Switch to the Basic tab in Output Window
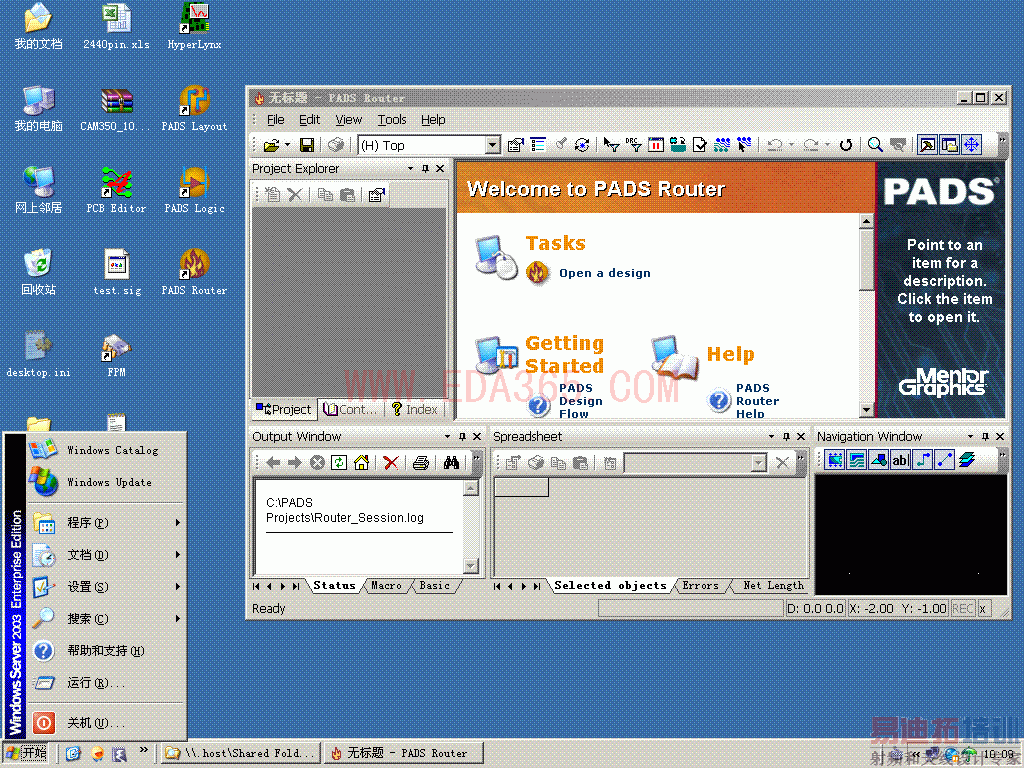Image resolution: width=1024 pixels, height=768 pixels. click(434, 586)
